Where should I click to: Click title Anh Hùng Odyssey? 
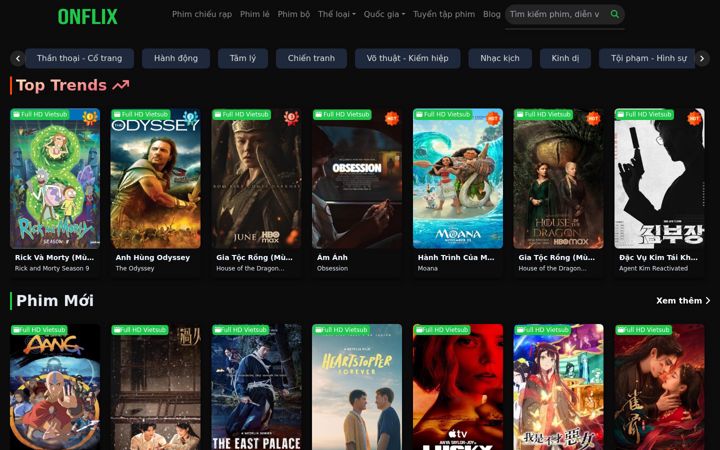point(152,258)
